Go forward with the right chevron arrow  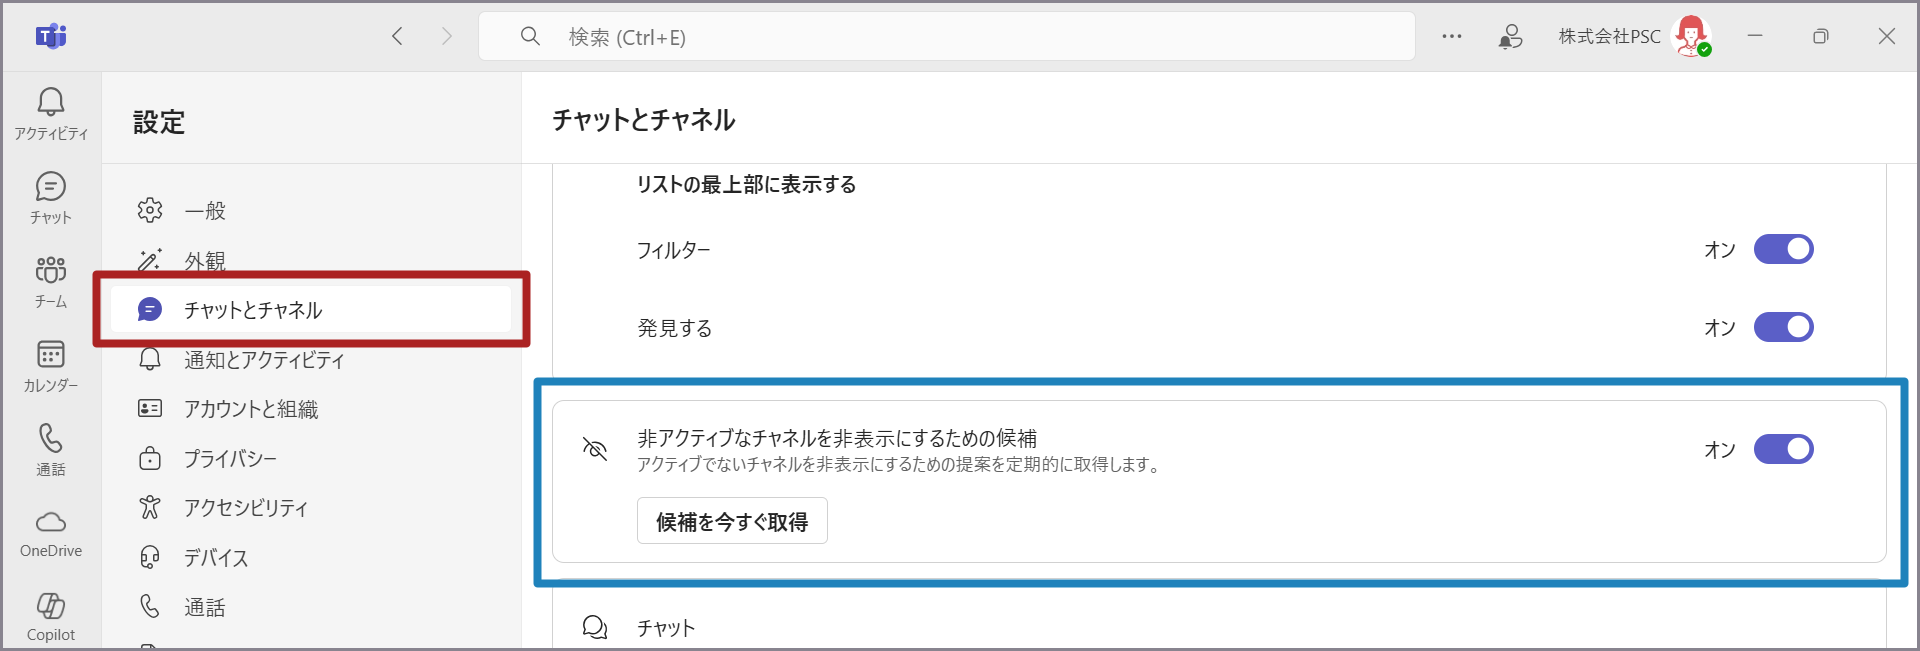(446, 37)
